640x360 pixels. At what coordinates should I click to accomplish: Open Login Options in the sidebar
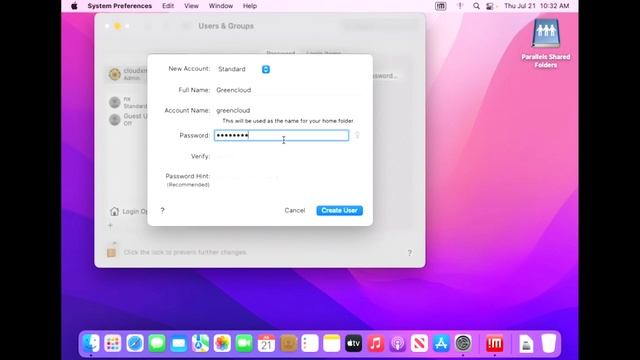click(128, 211)
